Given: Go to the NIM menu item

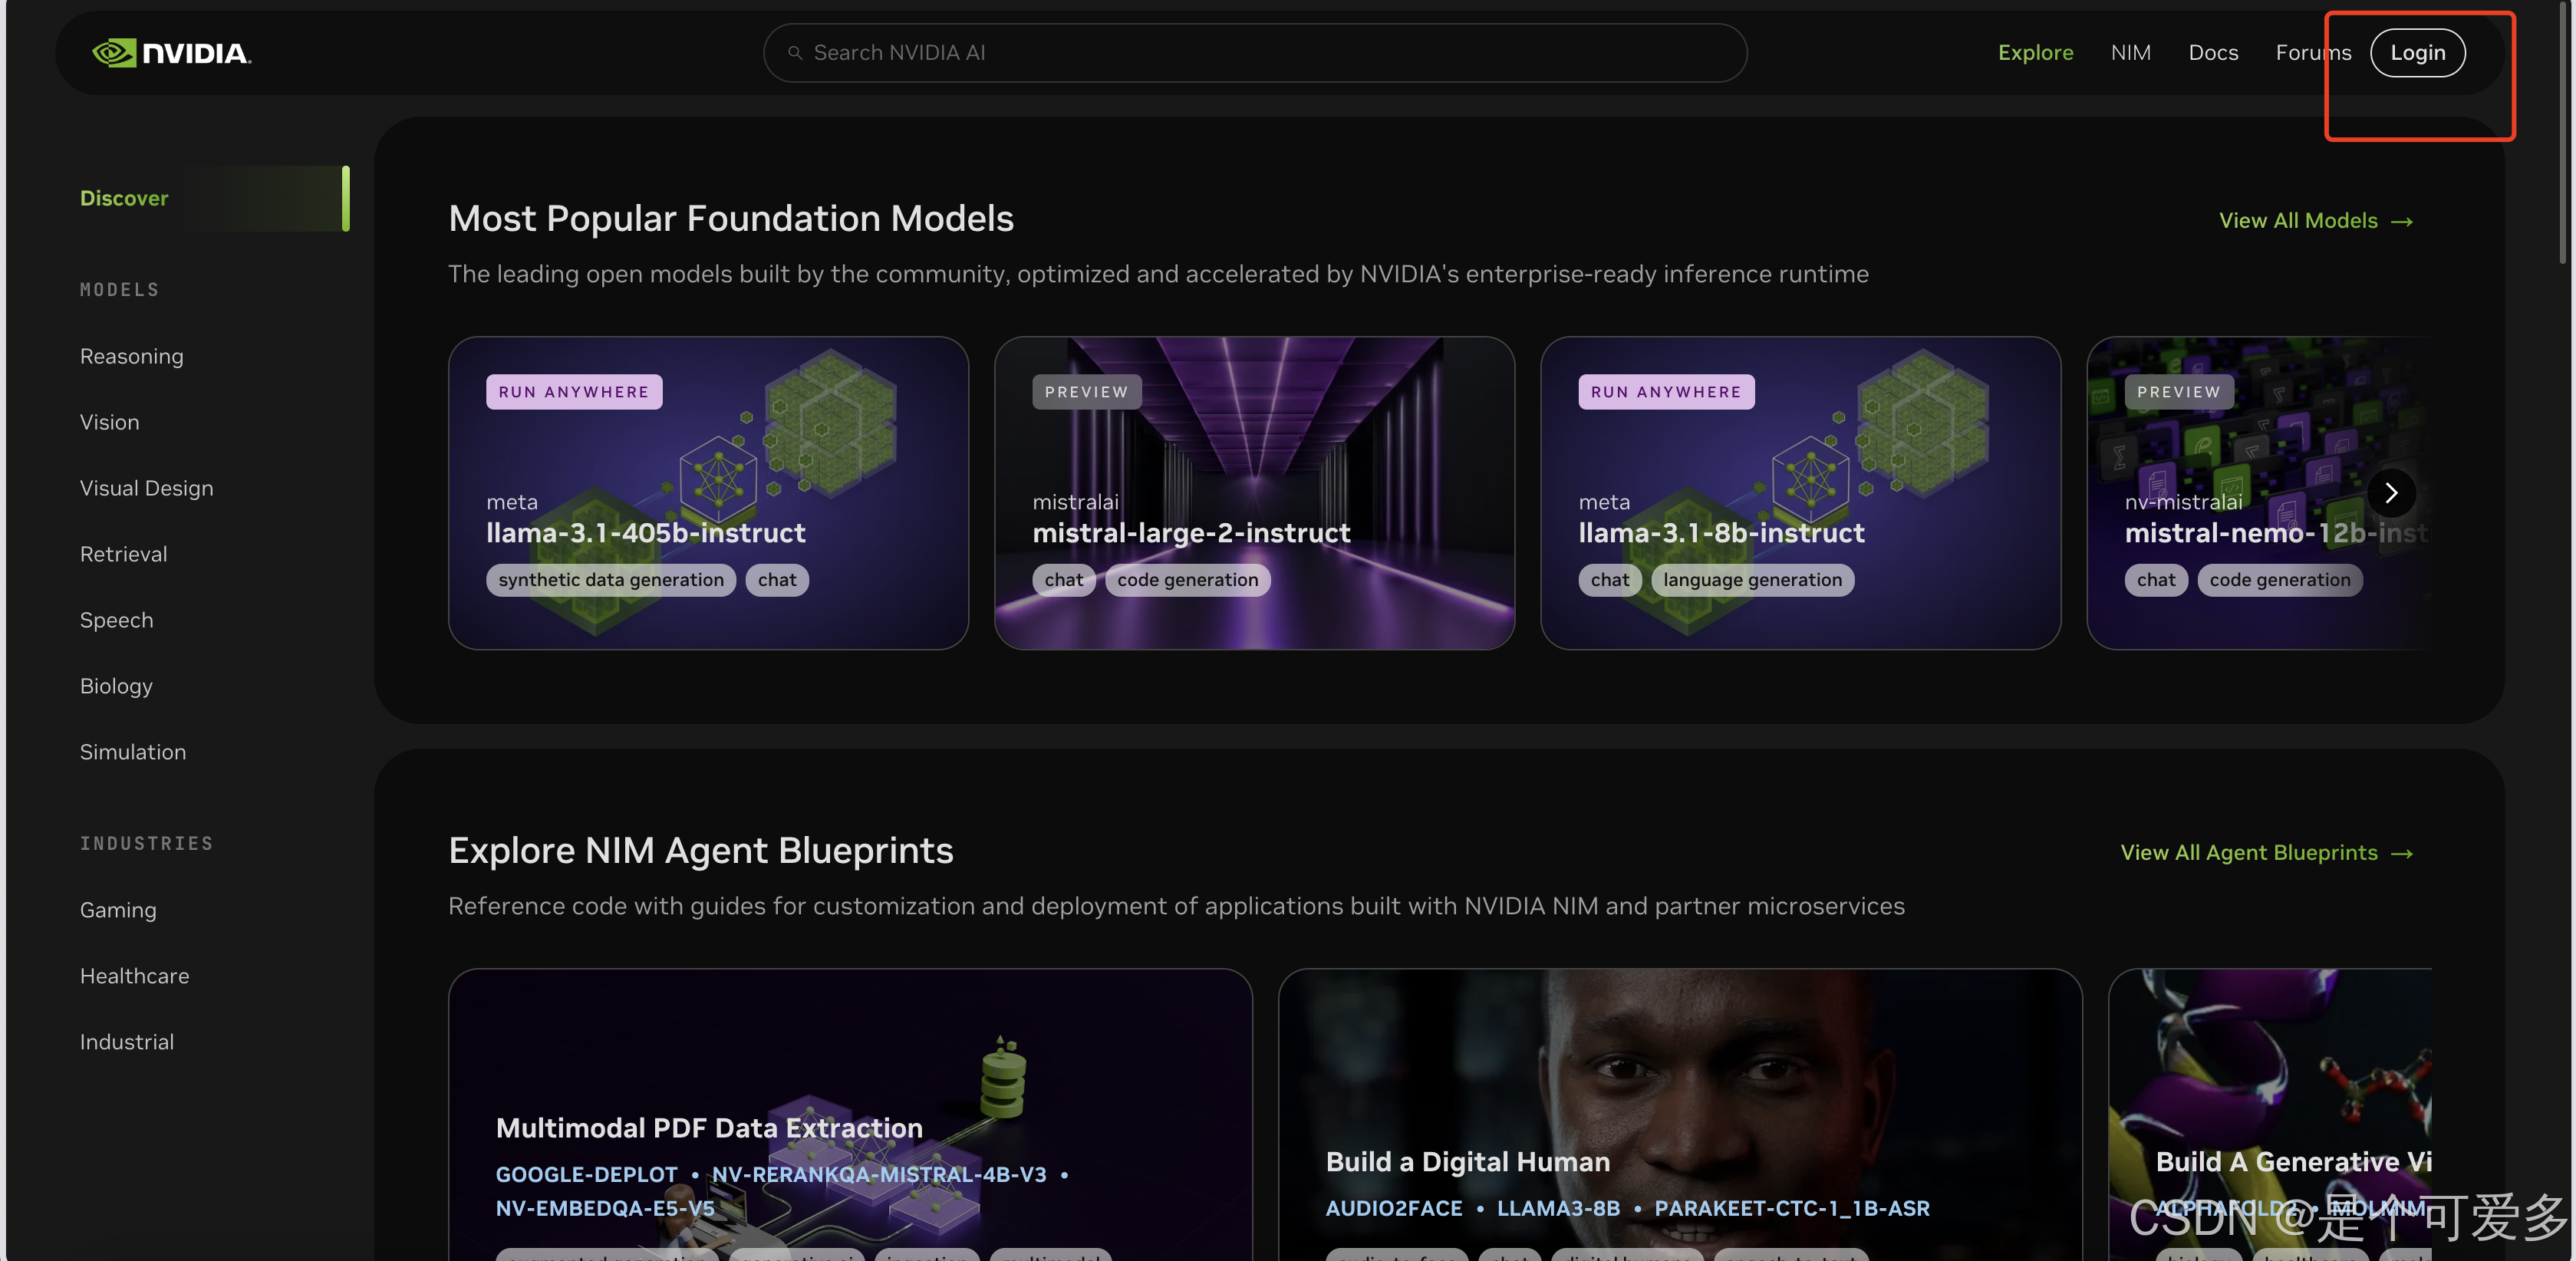Looking at the screenshot, I should (x=2130, y=53).
